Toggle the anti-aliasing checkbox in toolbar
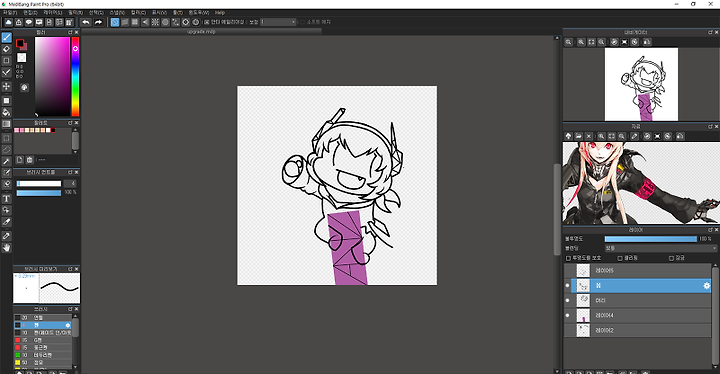 click(207, 22)
